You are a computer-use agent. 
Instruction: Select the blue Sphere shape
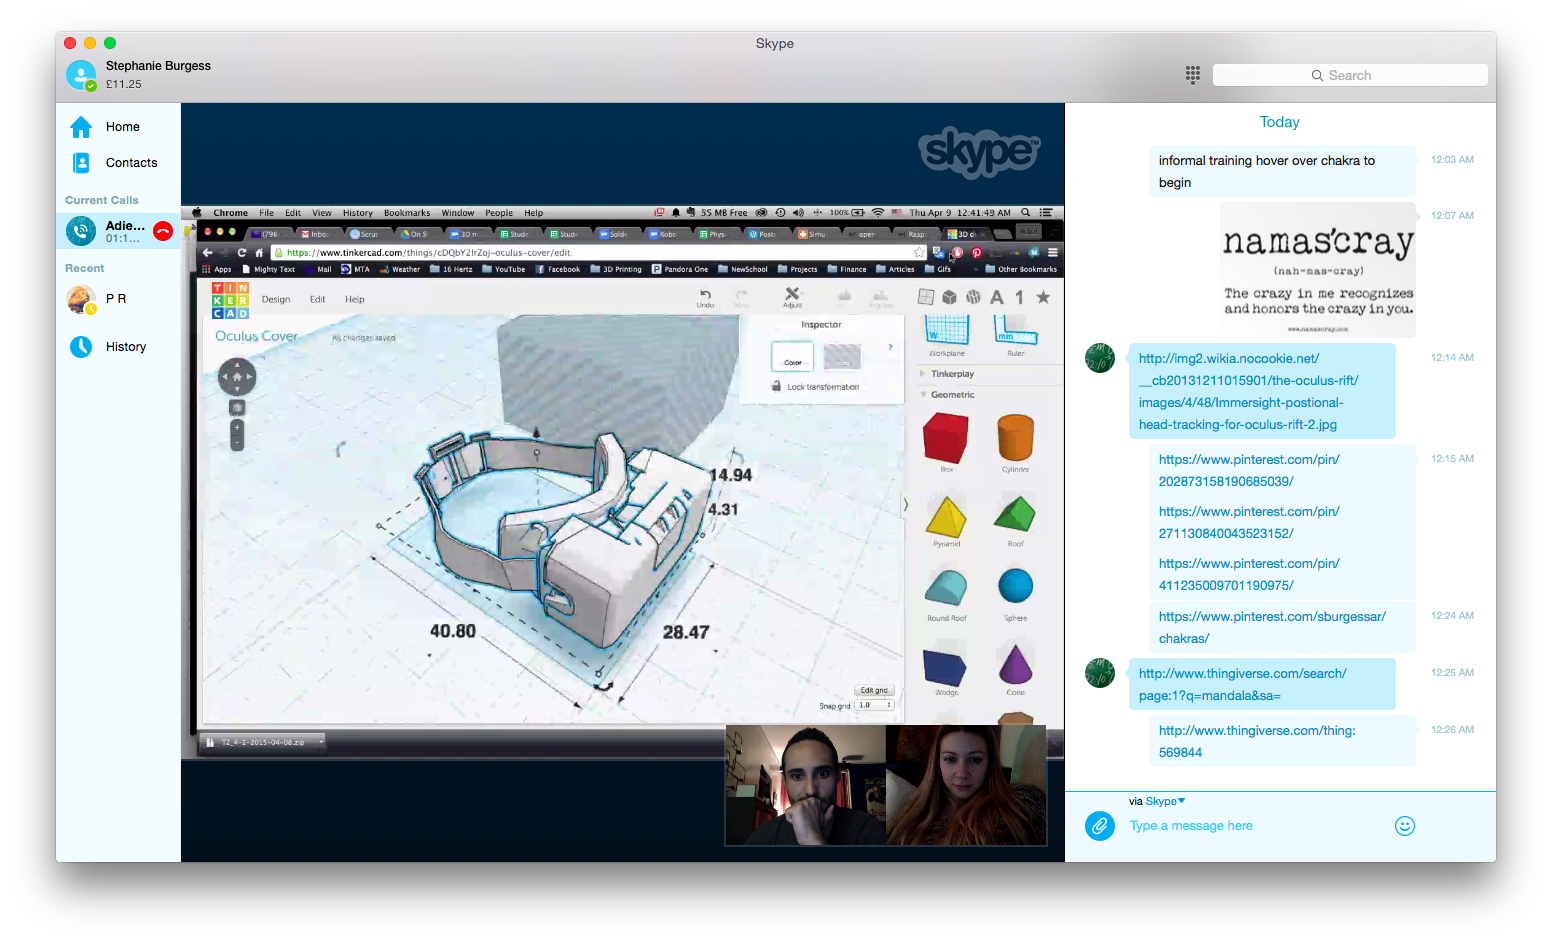pos(1015,588)
